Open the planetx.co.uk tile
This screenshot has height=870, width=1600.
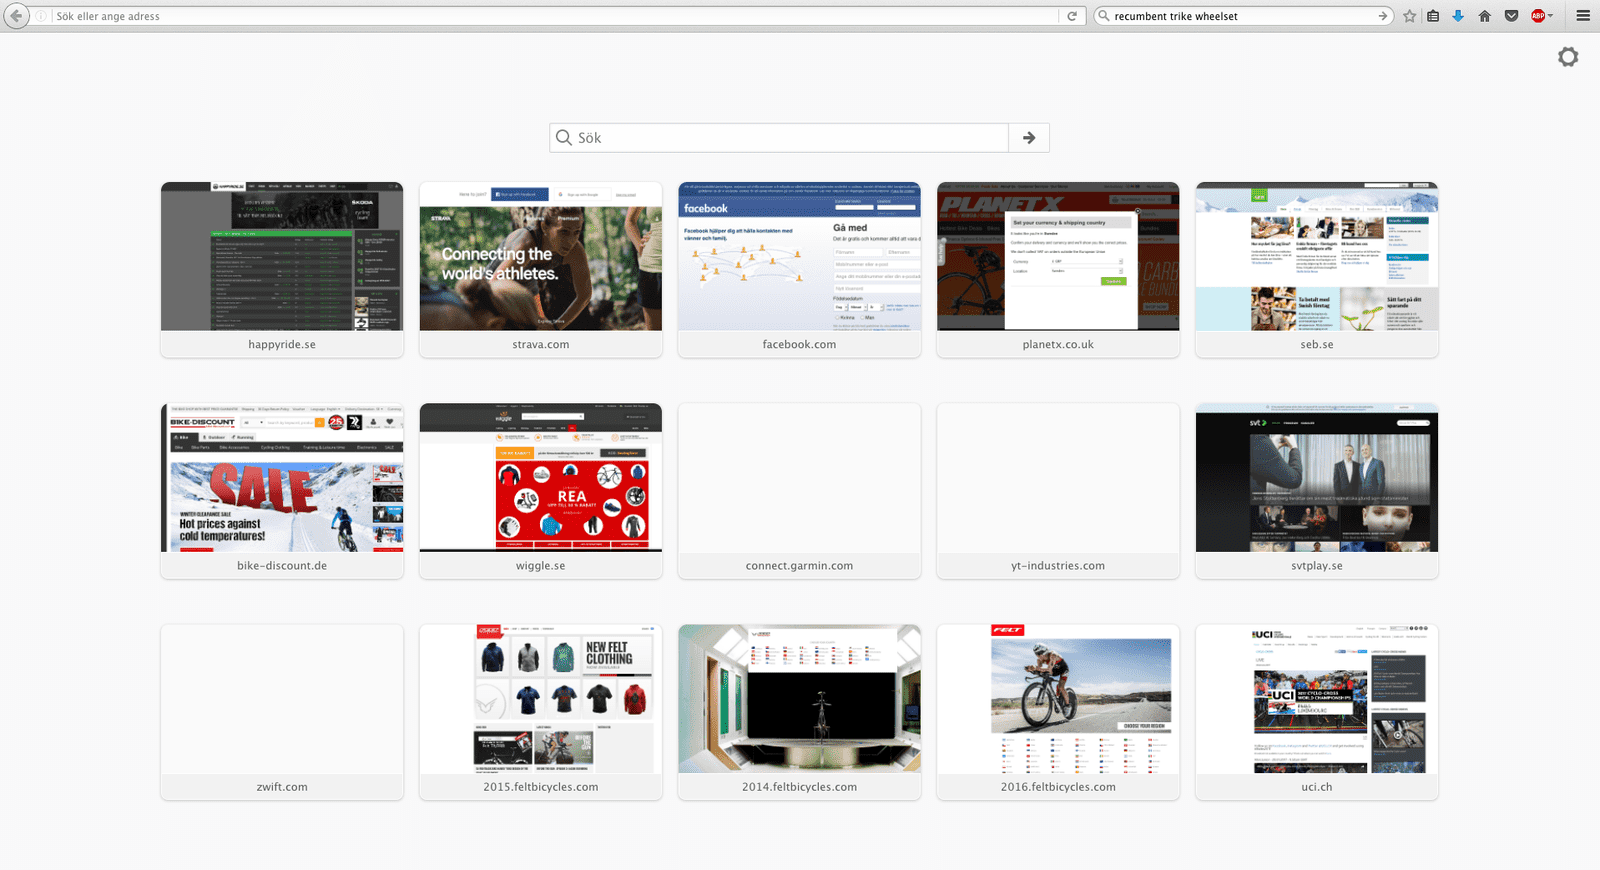coord(1058,270)
